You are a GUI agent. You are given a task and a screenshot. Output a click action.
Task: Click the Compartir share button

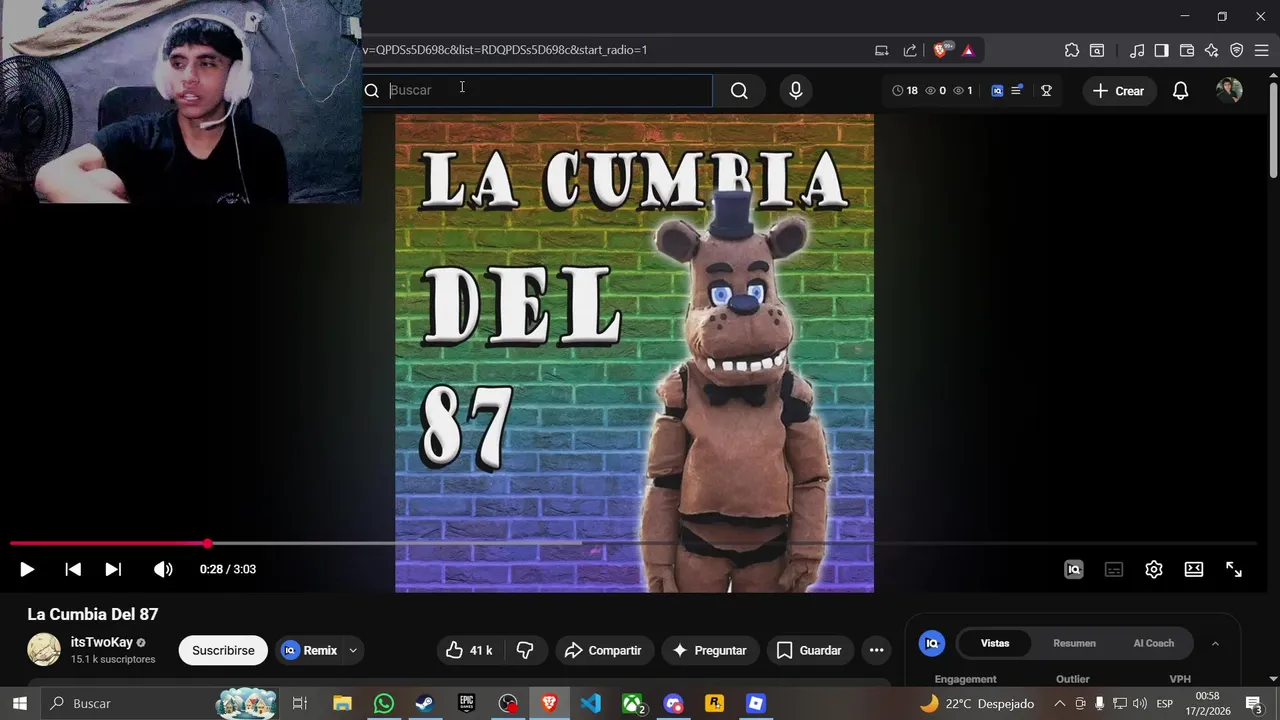(604, 650)
